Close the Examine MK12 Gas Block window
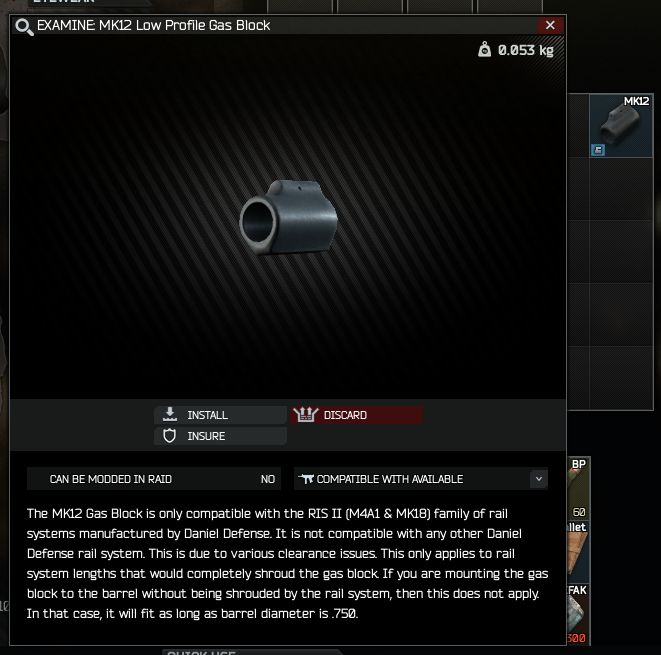Viewport: 661px width, 655px height. point(550,25)
